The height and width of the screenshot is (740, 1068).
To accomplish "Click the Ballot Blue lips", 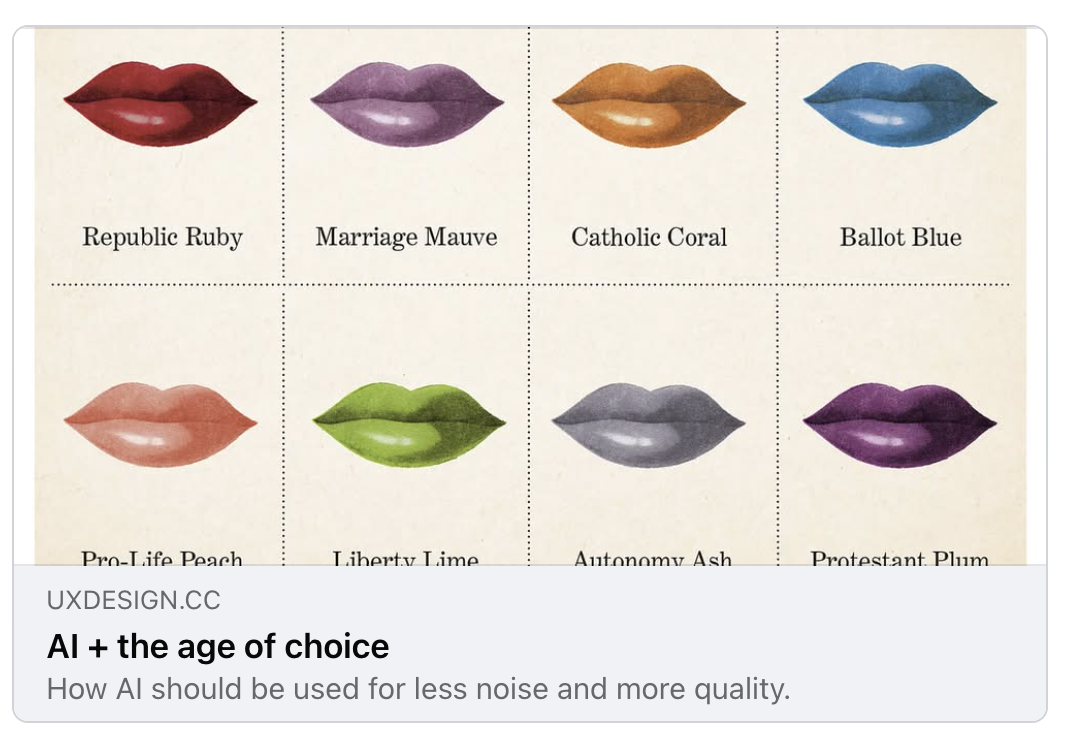I will coord(900,104).
